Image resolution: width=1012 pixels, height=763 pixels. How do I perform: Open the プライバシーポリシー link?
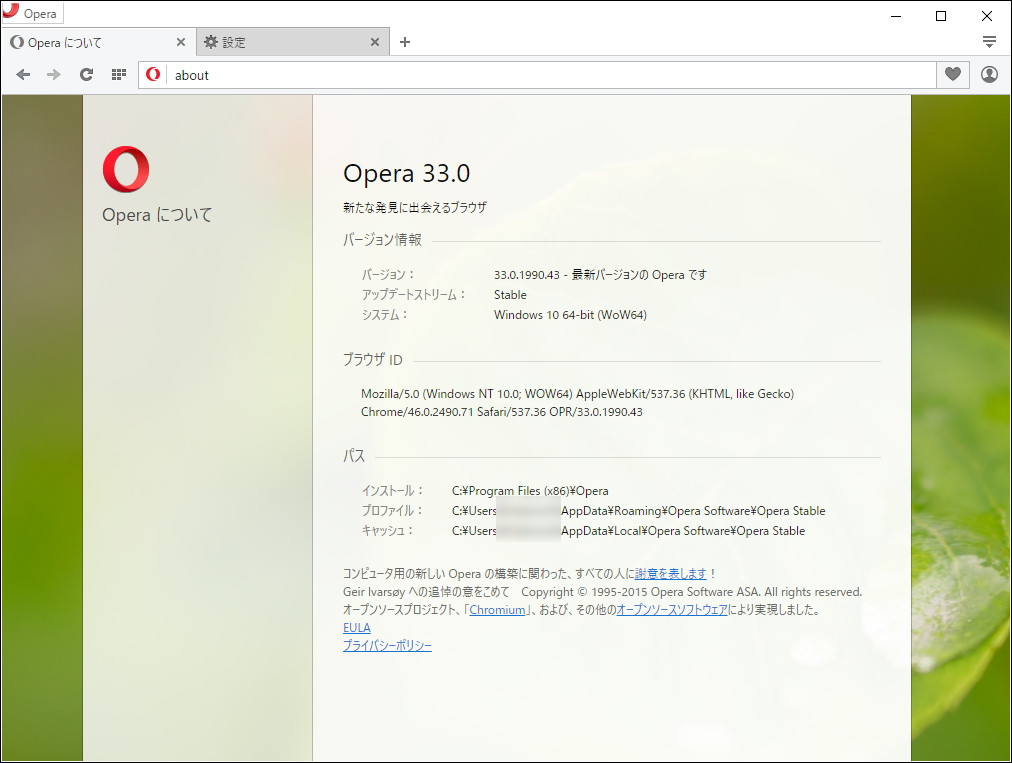(x=387, y=645)
